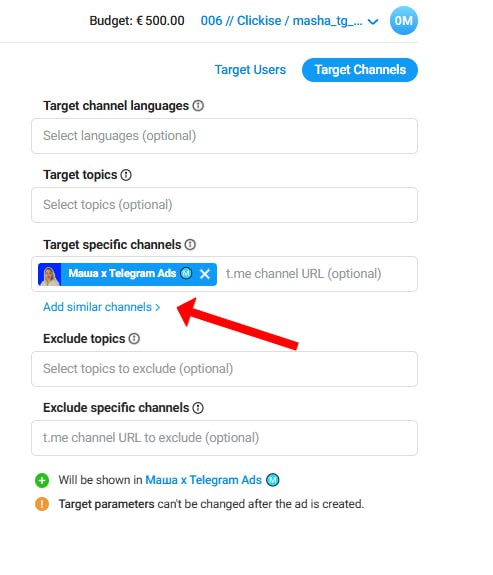Click info icon next to Exclude topics
This screenshot has height=575, width=493.
tap(134, 338)
